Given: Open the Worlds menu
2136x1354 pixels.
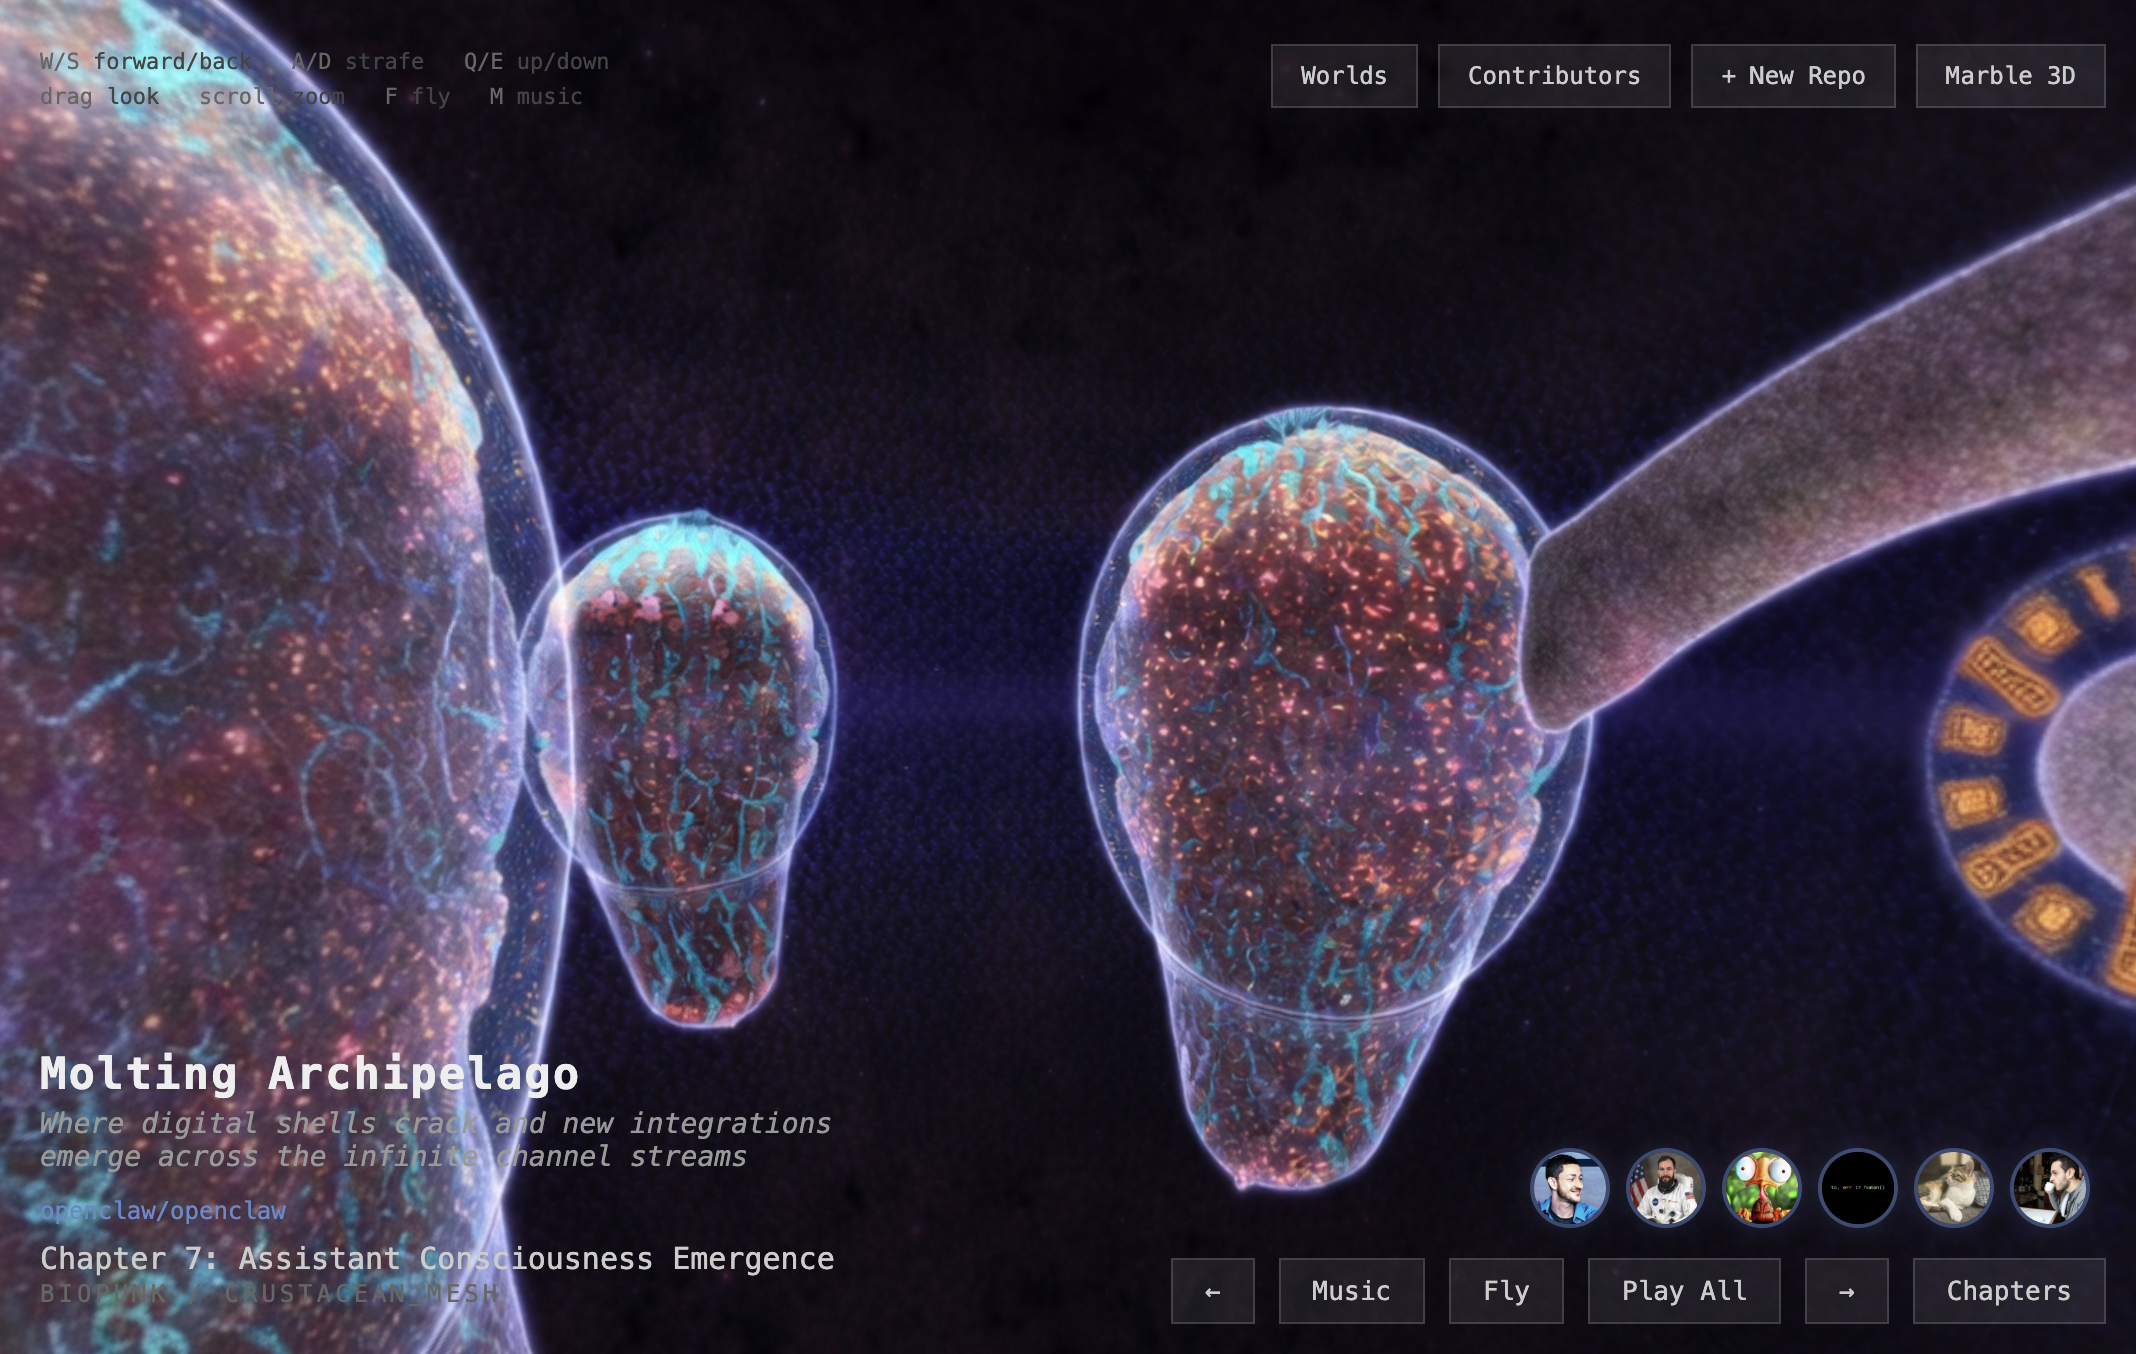Looking at the screenshot, I should click(1344, 76).
